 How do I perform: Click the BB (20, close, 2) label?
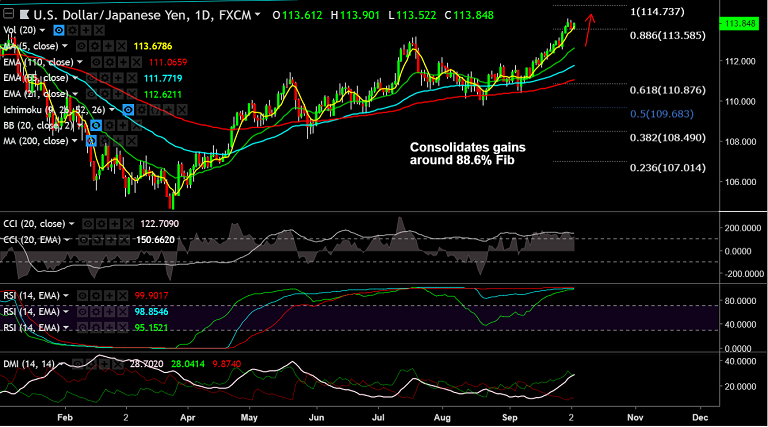39,126
